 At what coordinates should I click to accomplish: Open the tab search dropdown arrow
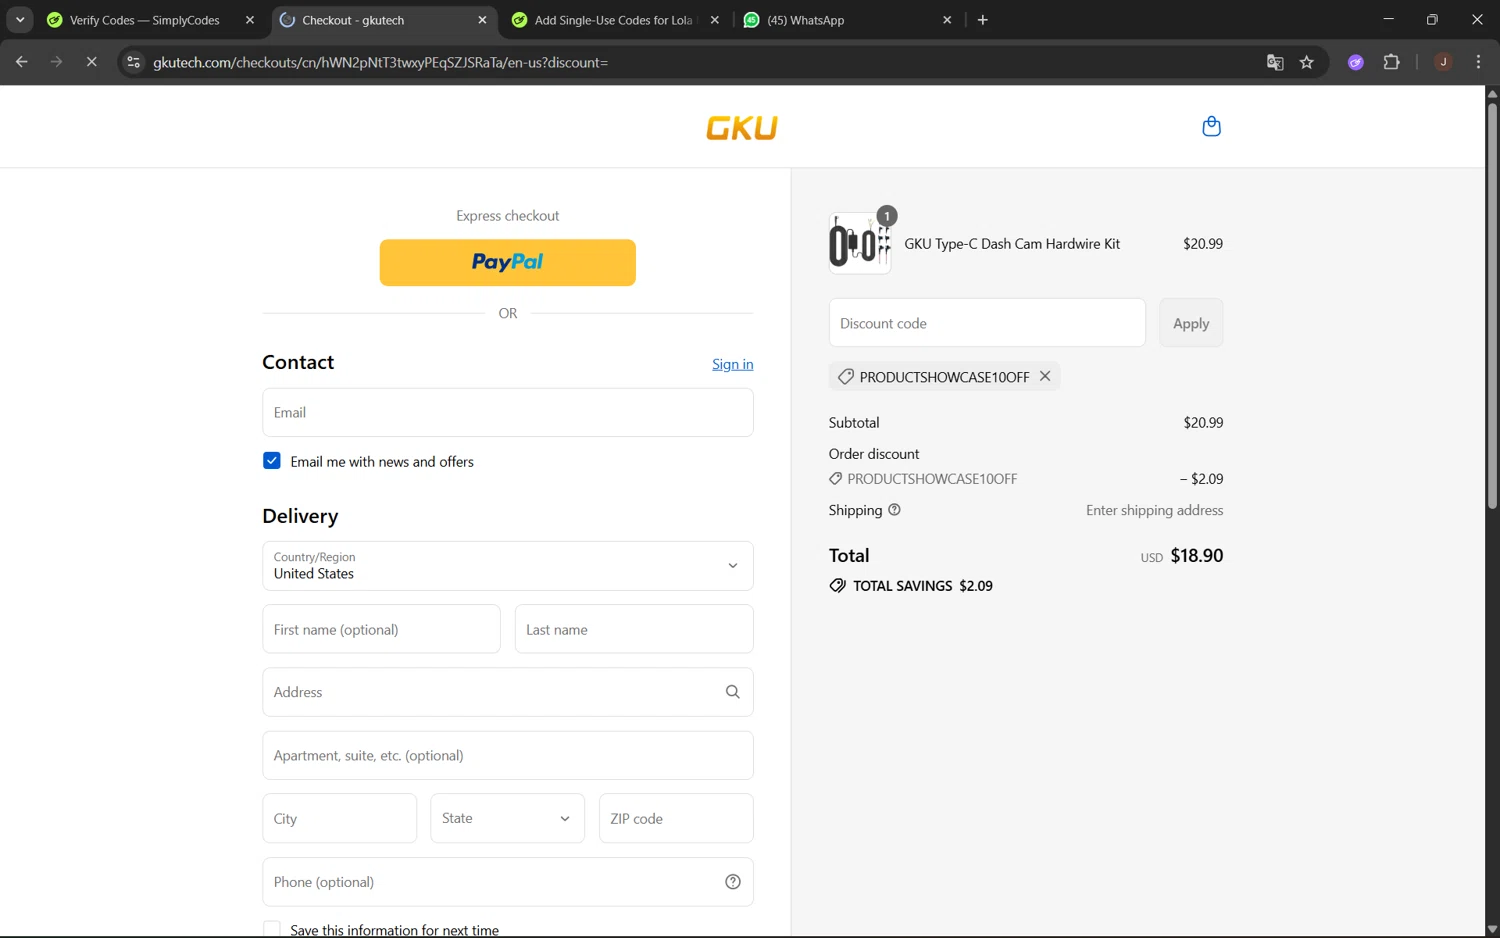pos(20,20)
